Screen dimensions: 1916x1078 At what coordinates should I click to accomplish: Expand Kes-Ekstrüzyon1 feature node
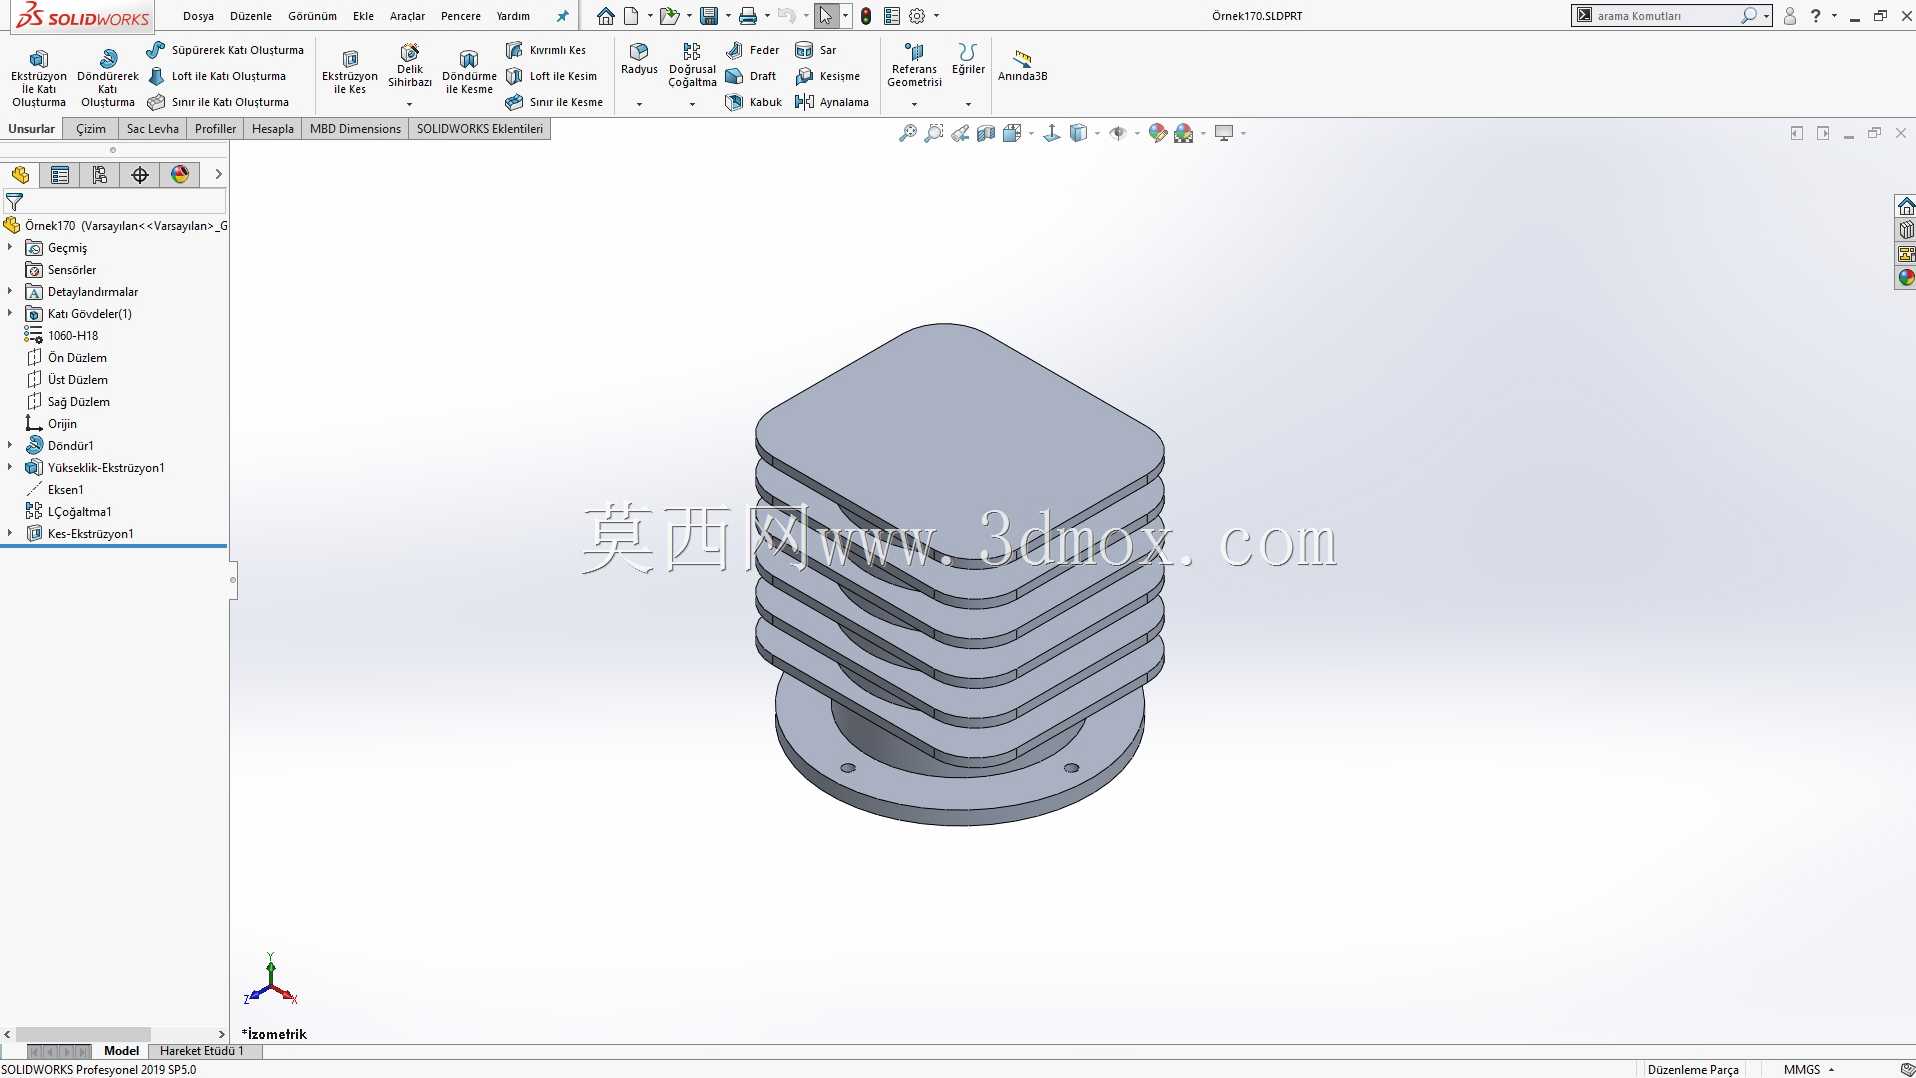coord(10,533)
